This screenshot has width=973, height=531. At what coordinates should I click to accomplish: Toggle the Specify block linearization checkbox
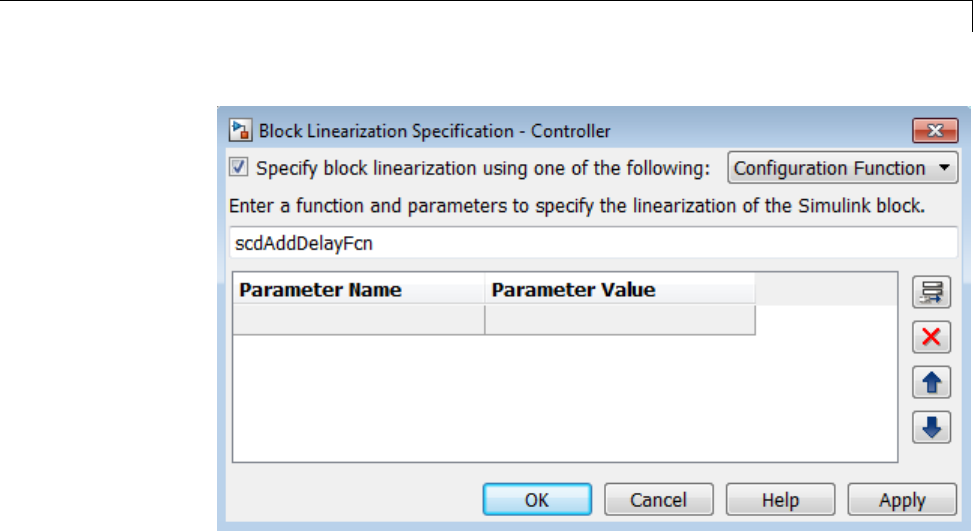tap(240, 167)
